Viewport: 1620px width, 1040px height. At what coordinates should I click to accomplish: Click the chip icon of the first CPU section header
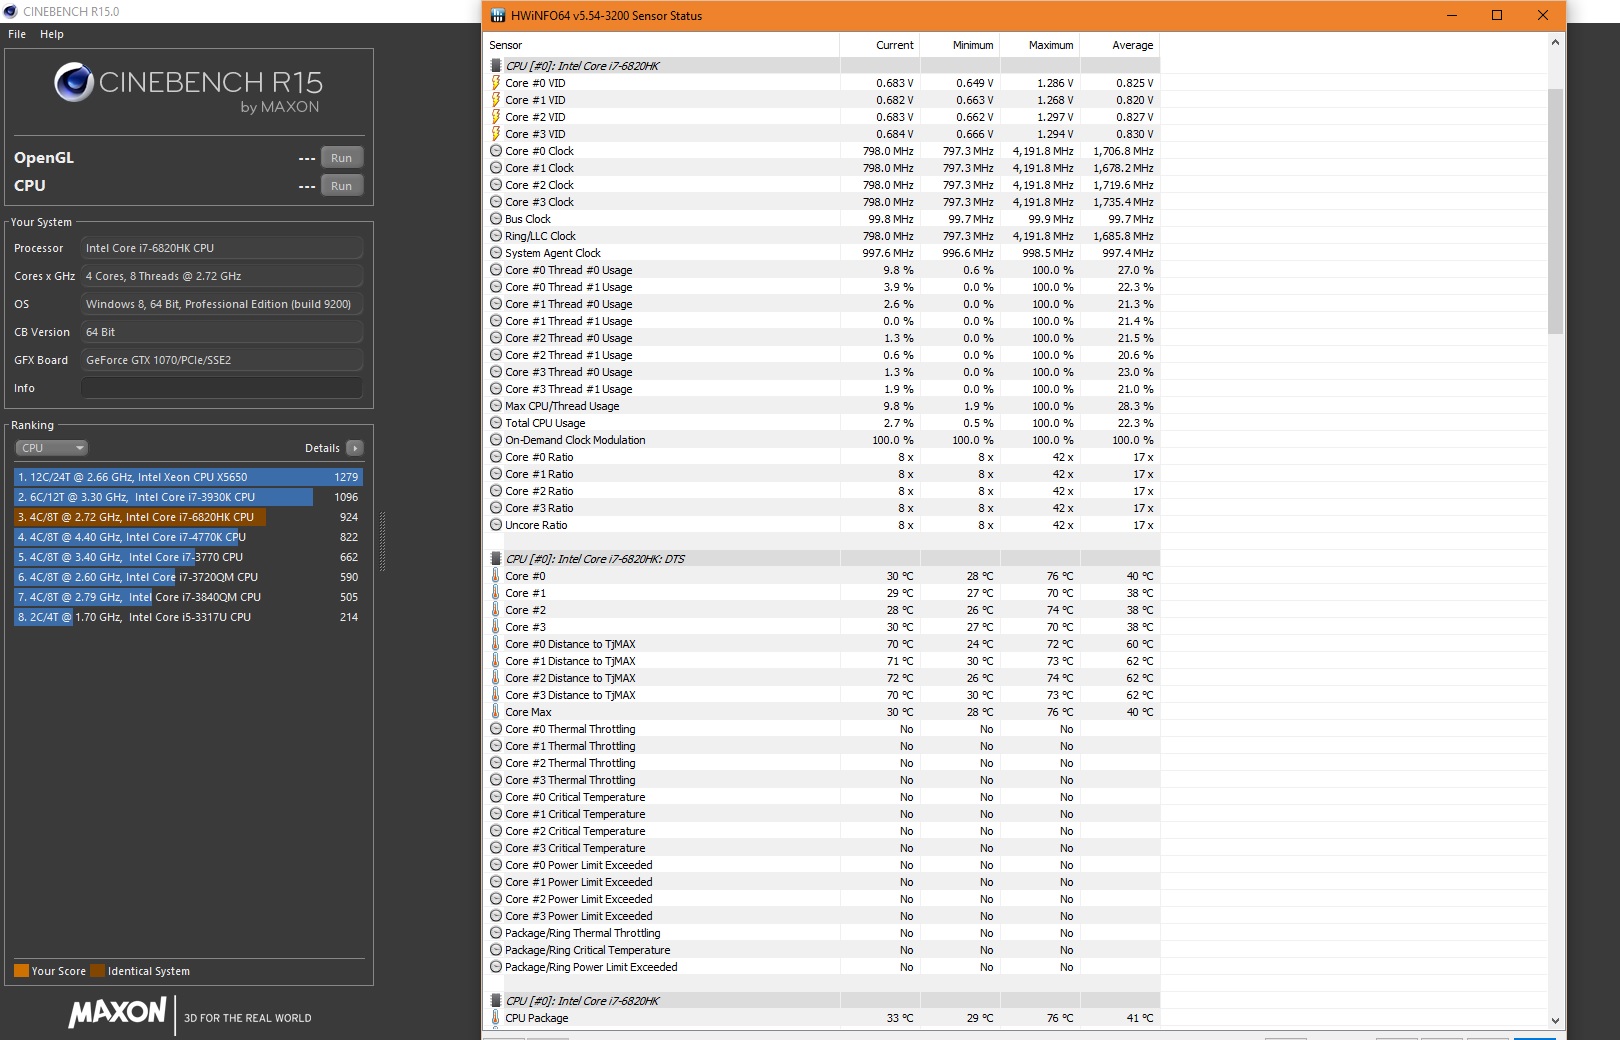point(496,66)
